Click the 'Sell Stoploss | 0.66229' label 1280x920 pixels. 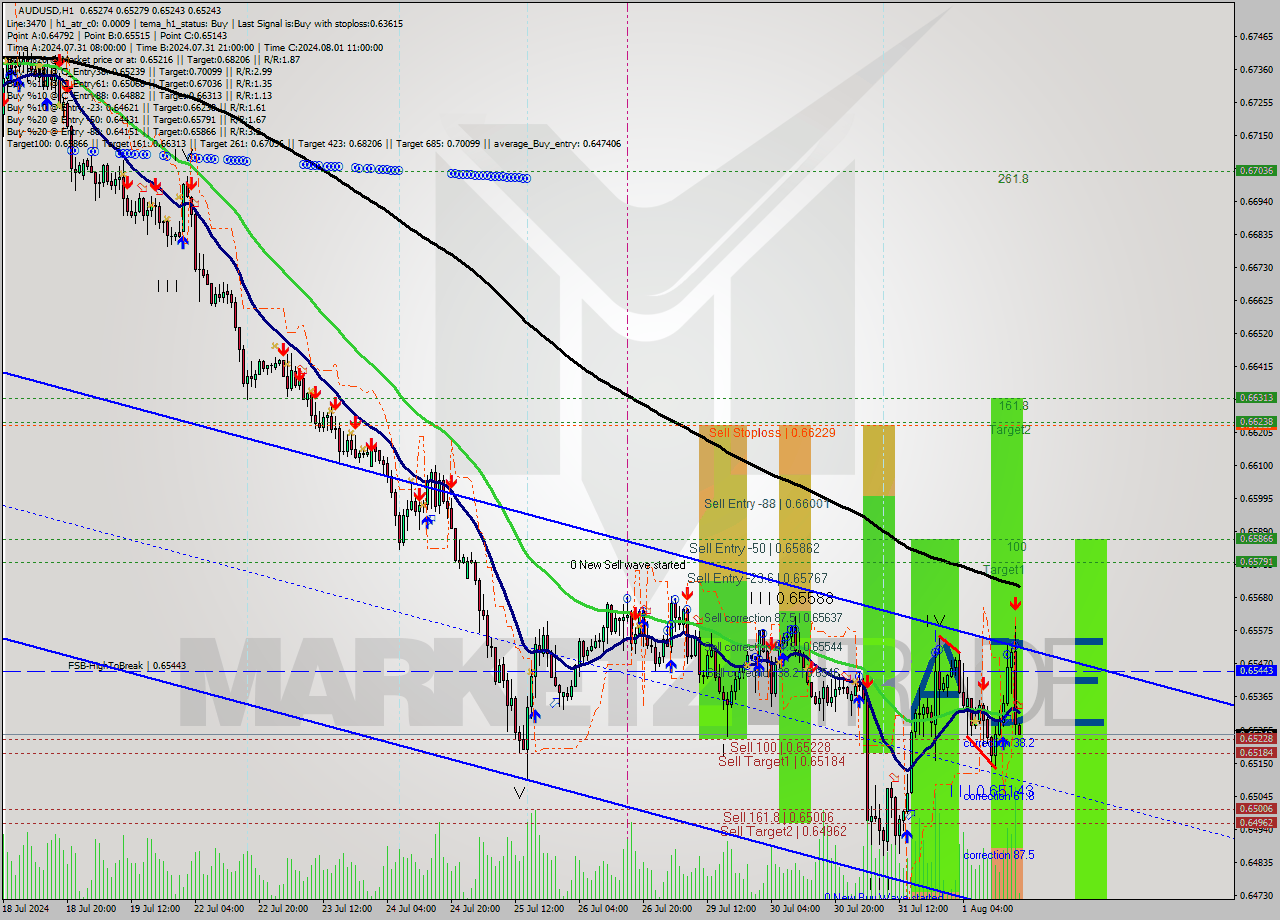tap(770, 432)
